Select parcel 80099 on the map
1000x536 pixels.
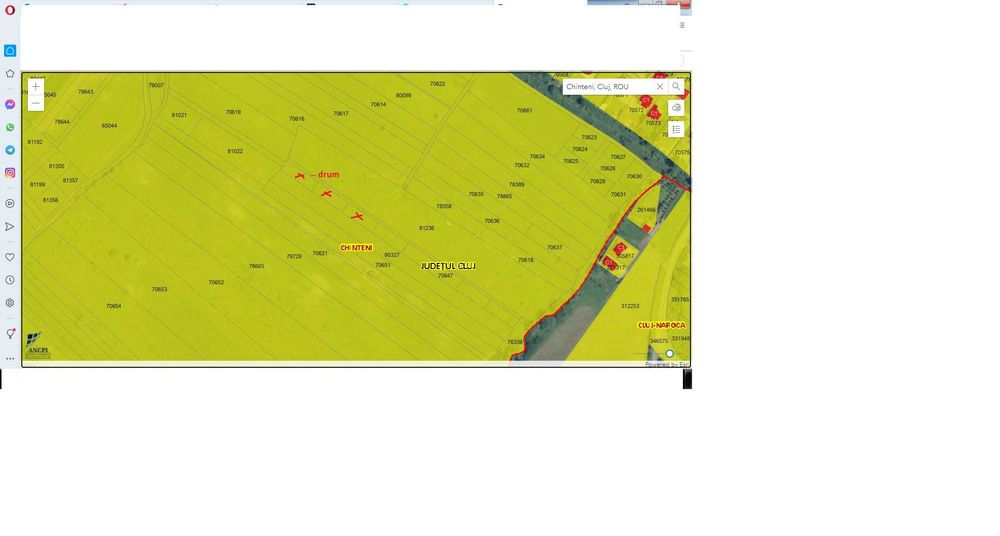click(x=403, y=96)
